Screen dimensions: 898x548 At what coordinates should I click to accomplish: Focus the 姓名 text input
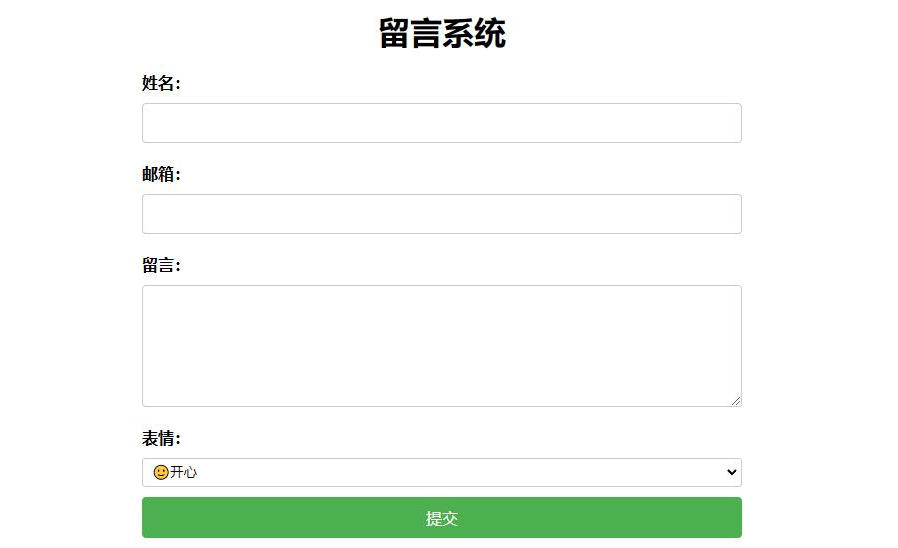(x=441, y=123)
